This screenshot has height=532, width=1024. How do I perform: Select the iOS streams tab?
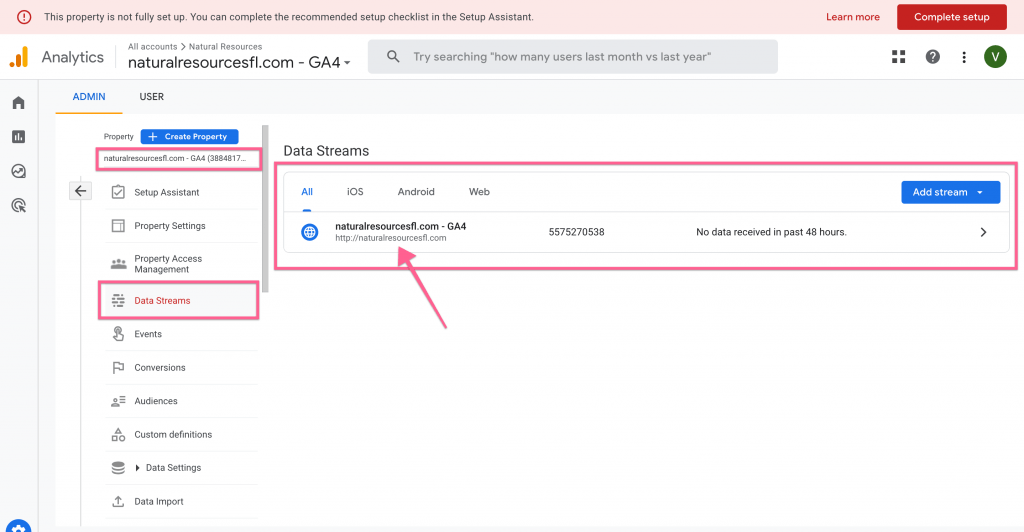355,192
